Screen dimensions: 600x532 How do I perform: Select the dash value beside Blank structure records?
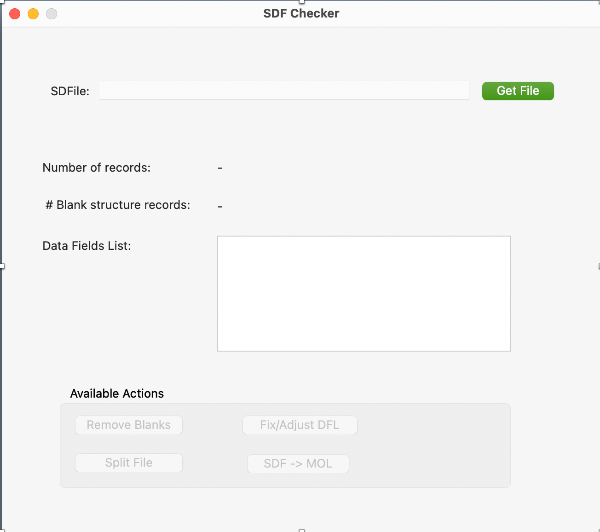point(220,206)
